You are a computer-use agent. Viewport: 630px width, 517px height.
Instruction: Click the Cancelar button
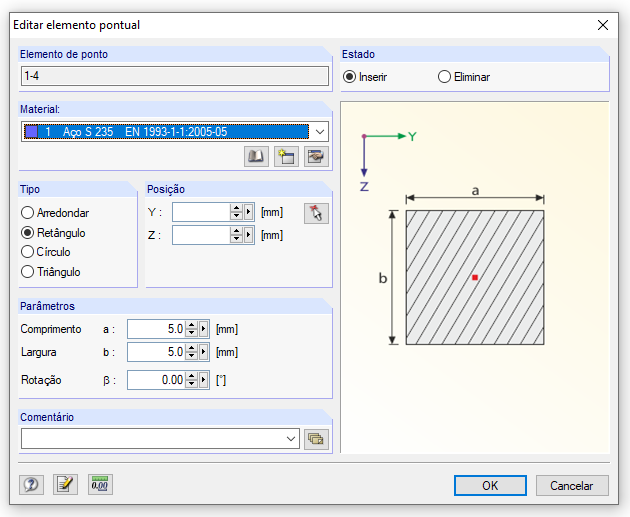(572, 486)
